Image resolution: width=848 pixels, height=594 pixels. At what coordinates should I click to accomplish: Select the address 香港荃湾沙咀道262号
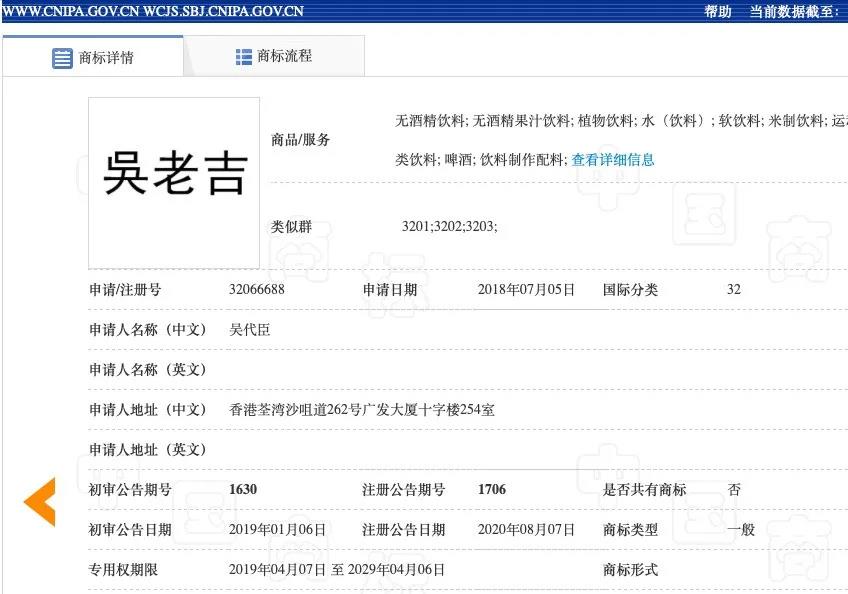[295, 410]
